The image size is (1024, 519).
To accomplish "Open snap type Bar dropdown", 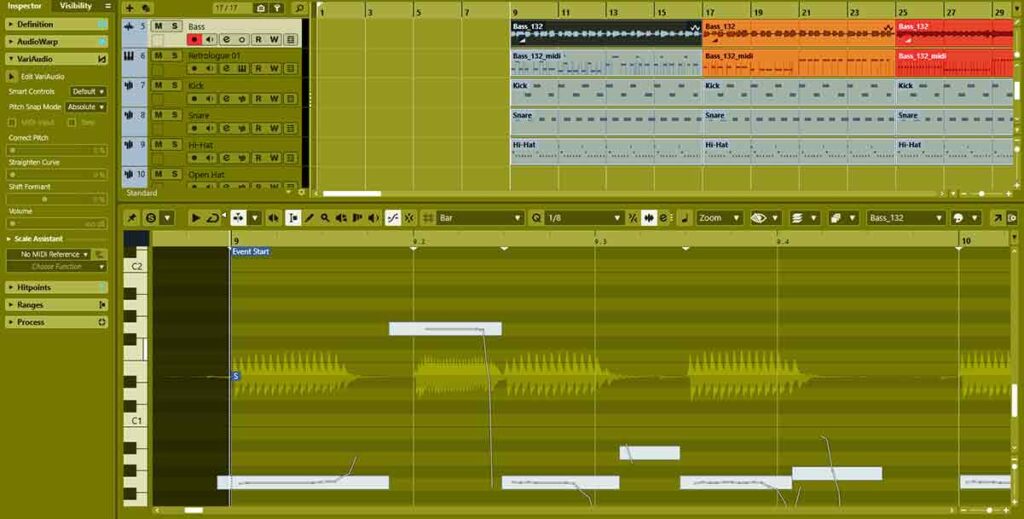I will (x=481, y=218).
